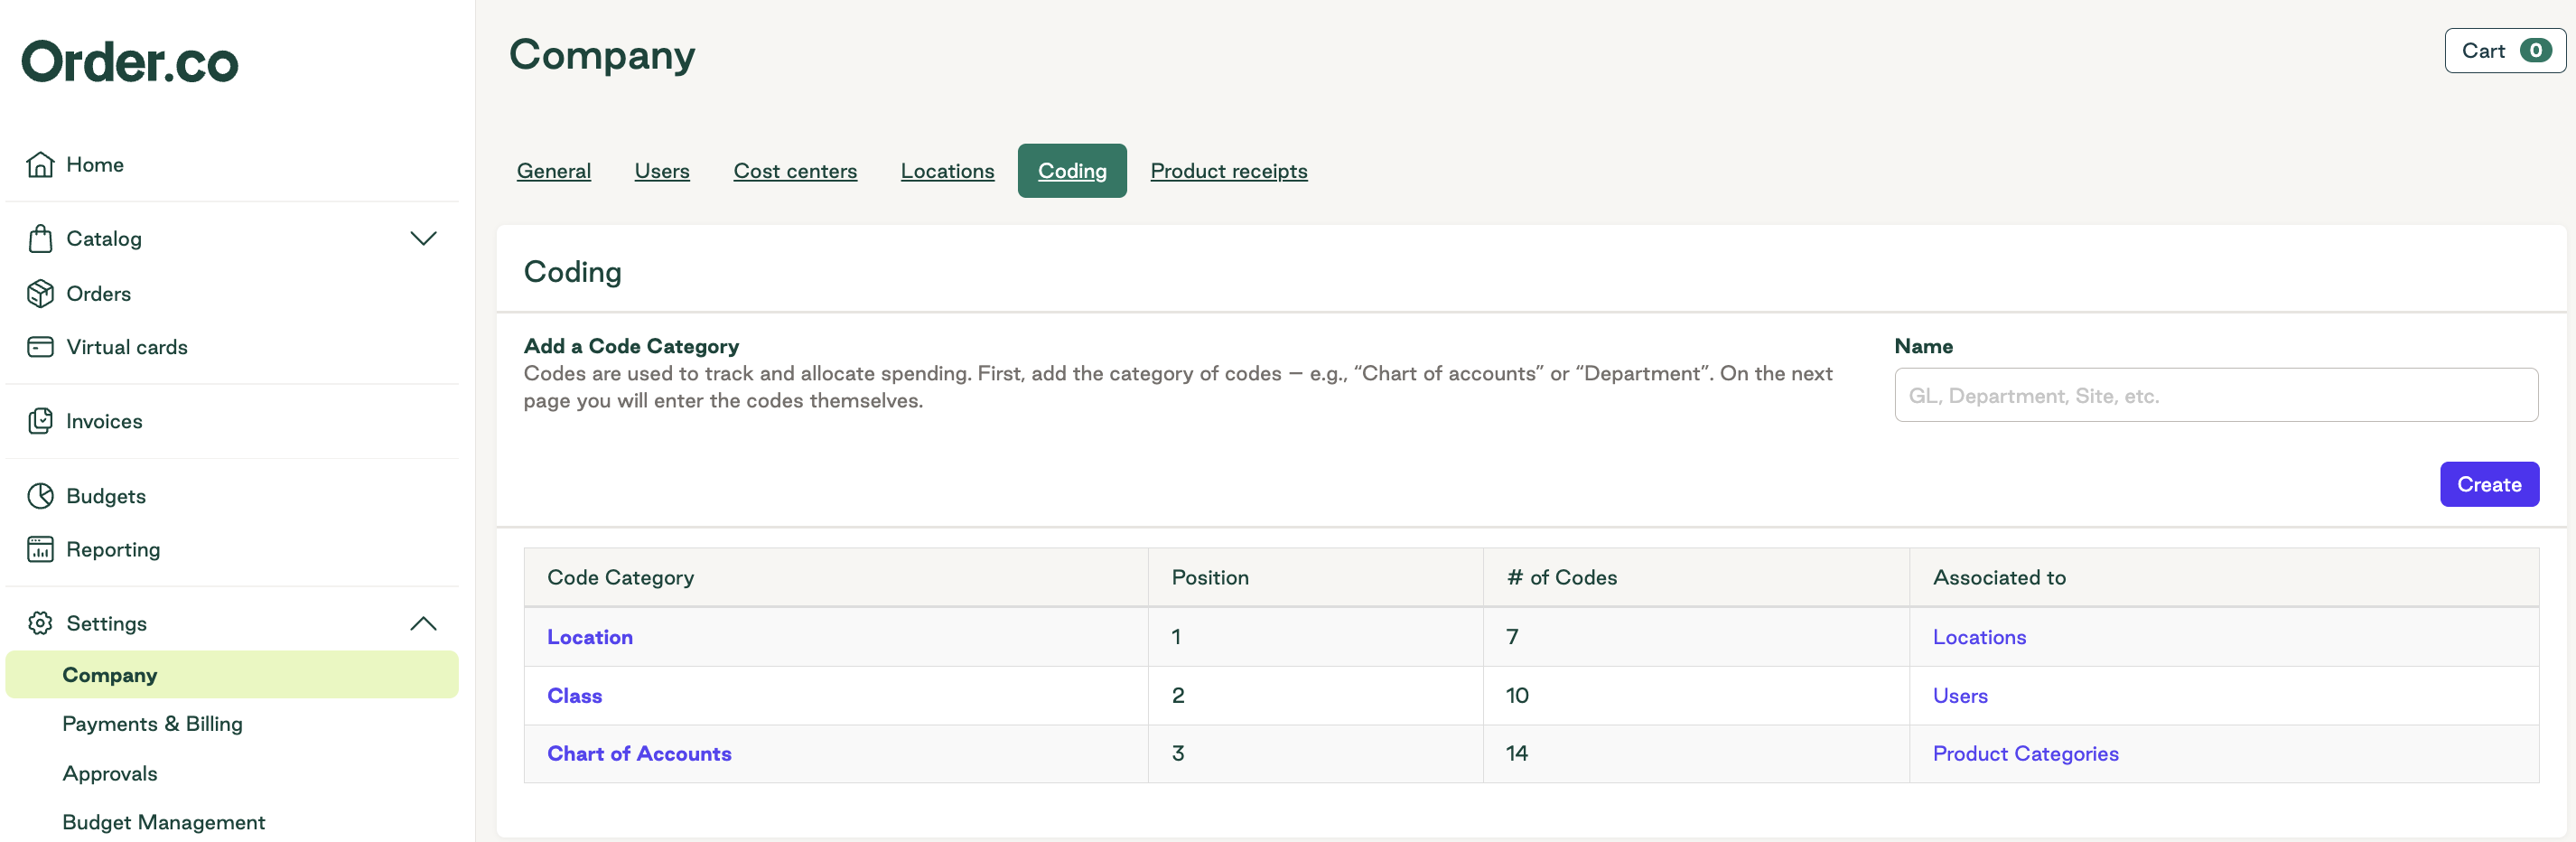
Task: Expand the Catalog menu chevron
Action: coord(424,238)
